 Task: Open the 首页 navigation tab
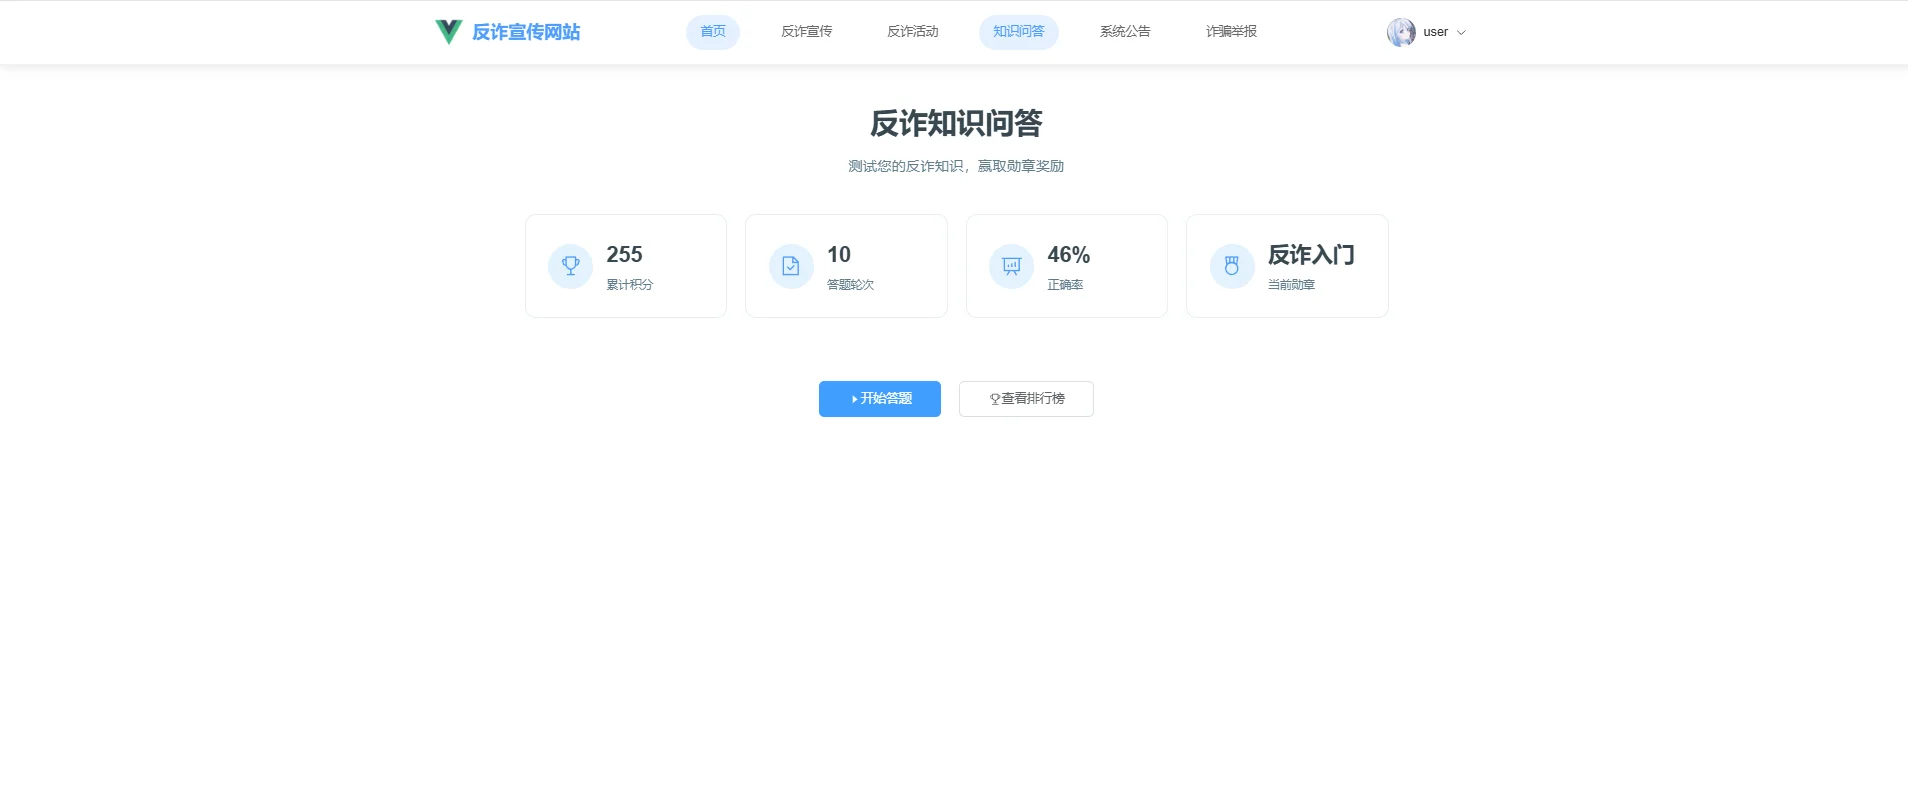click(x=713, y=32)
